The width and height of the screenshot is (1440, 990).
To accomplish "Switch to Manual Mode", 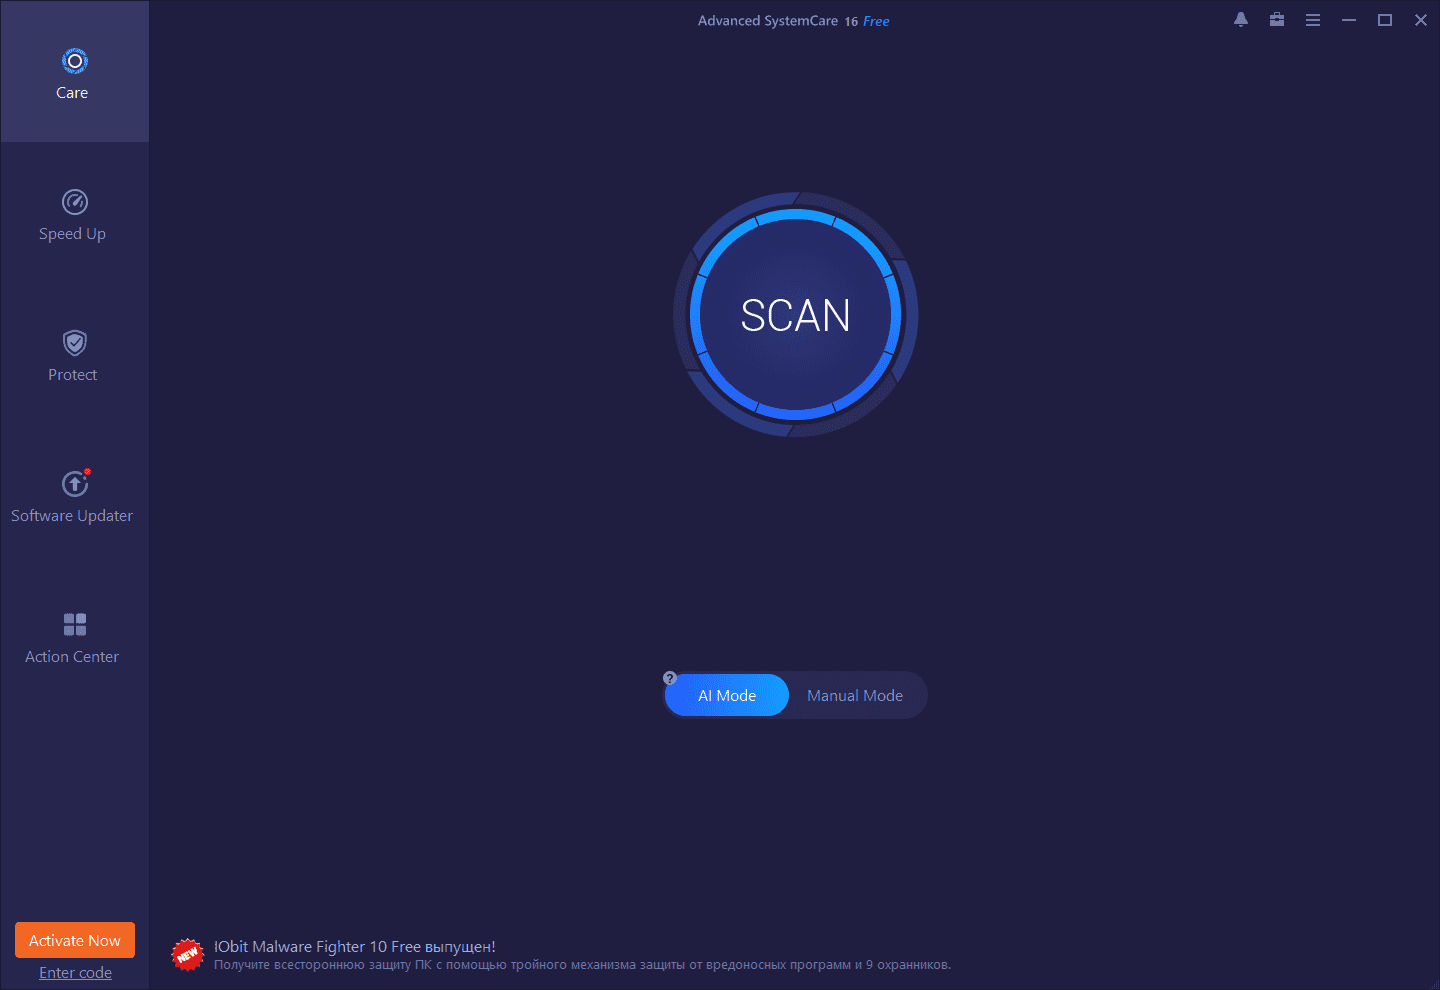I will (x=855, y=695).
